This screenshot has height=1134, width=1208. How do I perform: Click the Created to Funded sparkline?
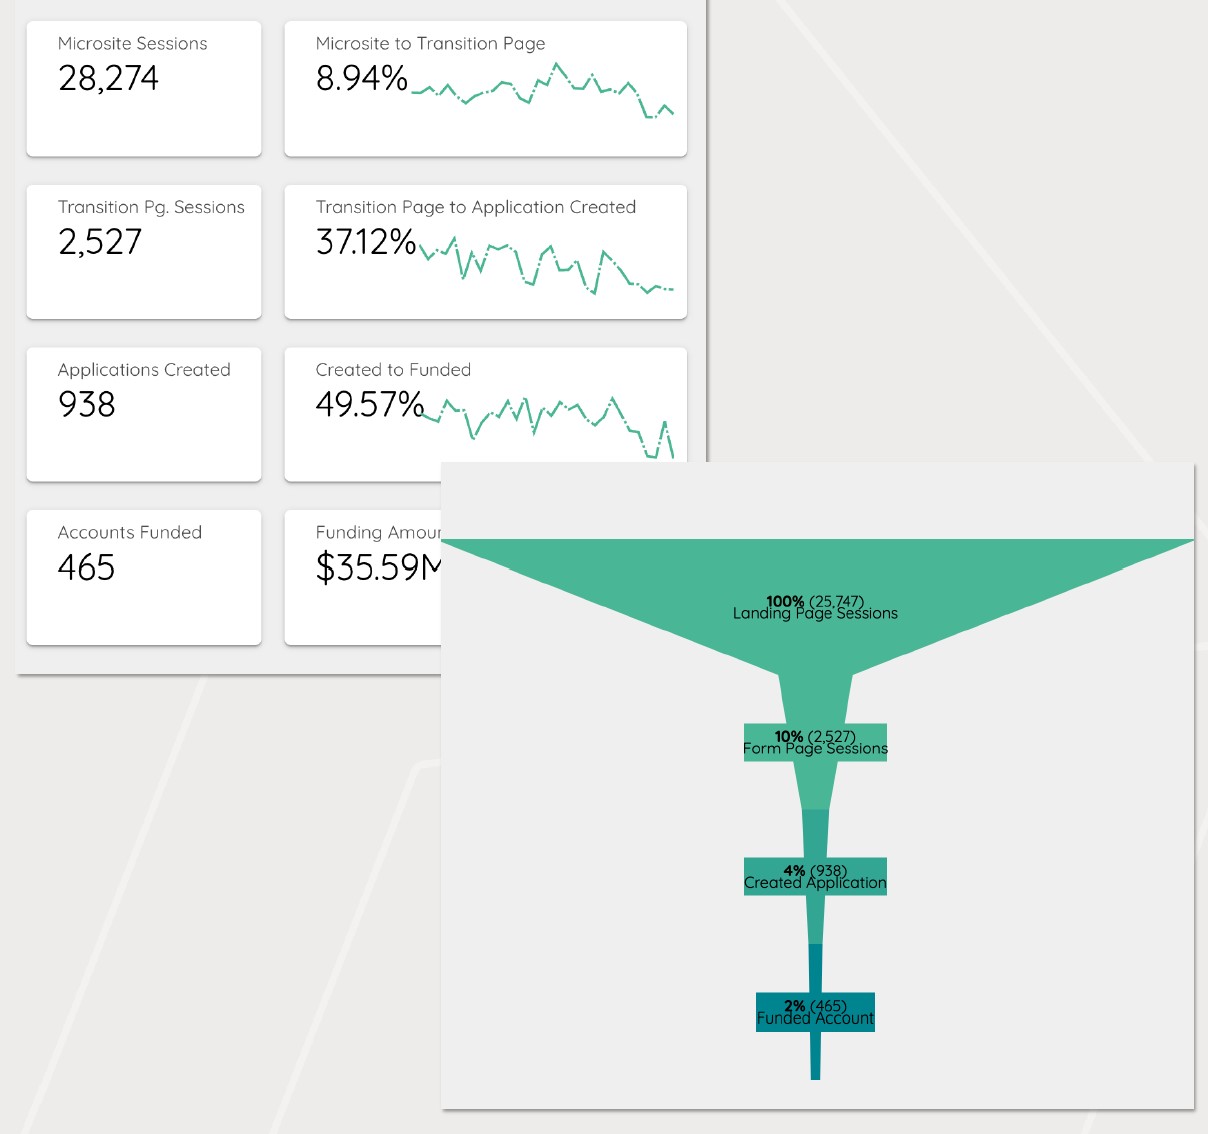[548, 420]
